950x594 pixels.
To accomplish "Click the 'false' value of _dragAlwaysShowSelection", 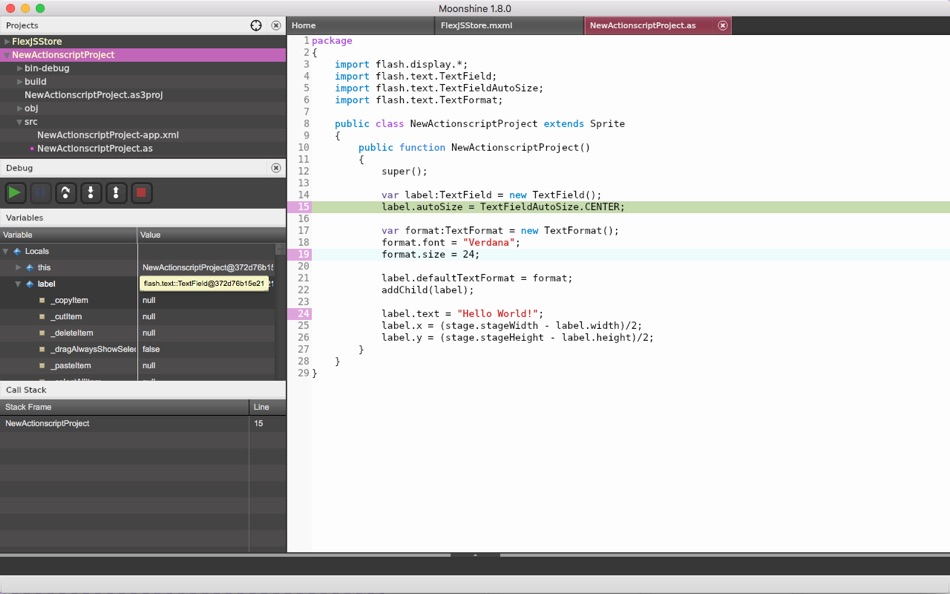I will click(x=151, y=349).
